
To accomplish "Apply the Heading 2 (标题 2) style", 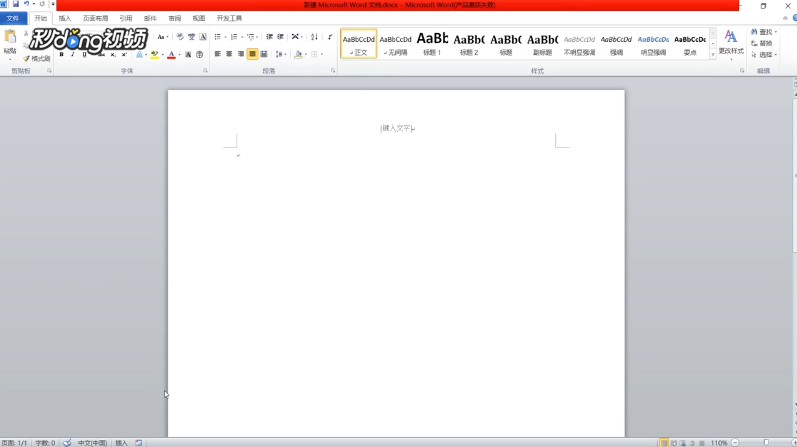I will (x=469, y=44).
